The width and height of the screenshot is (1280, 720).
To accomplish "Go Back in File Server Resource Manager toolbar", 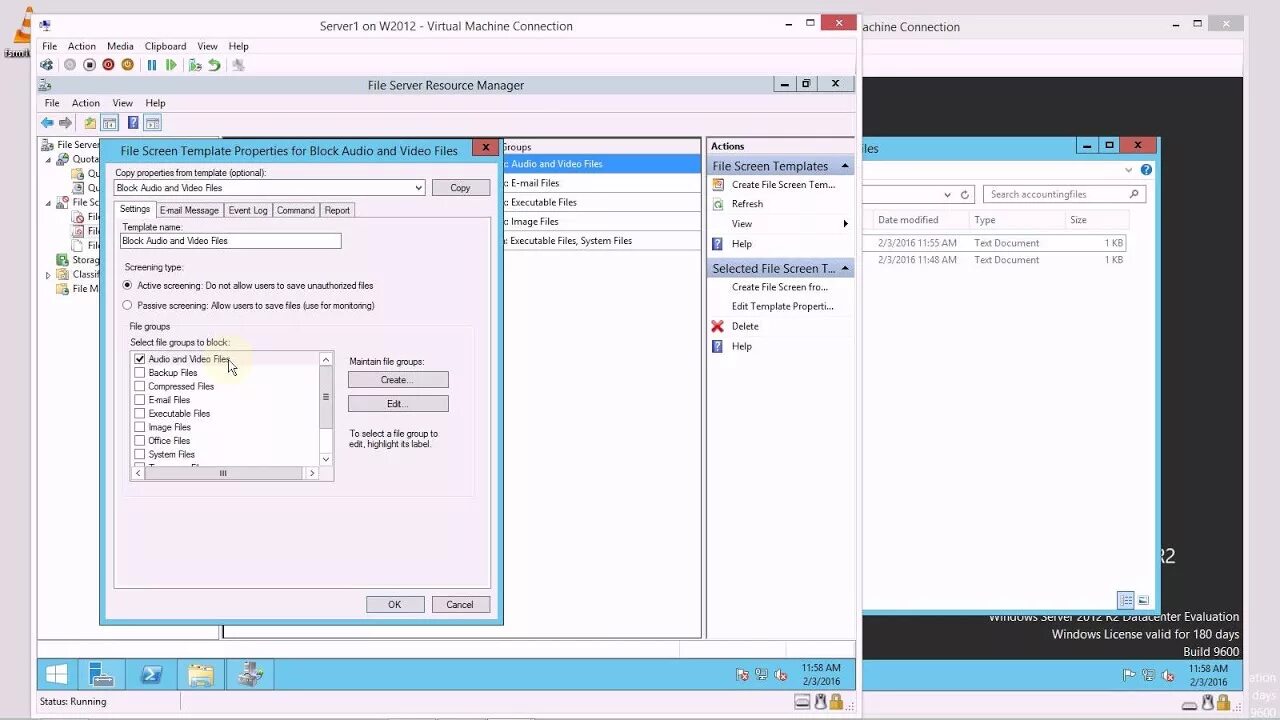I will 47,123.
